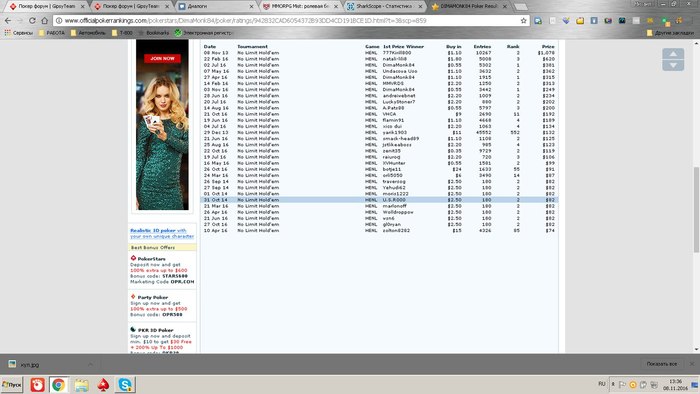Switch to the SharkScope Статистика tab
This screenshot has height=394, width=700.
coord(384,6)
